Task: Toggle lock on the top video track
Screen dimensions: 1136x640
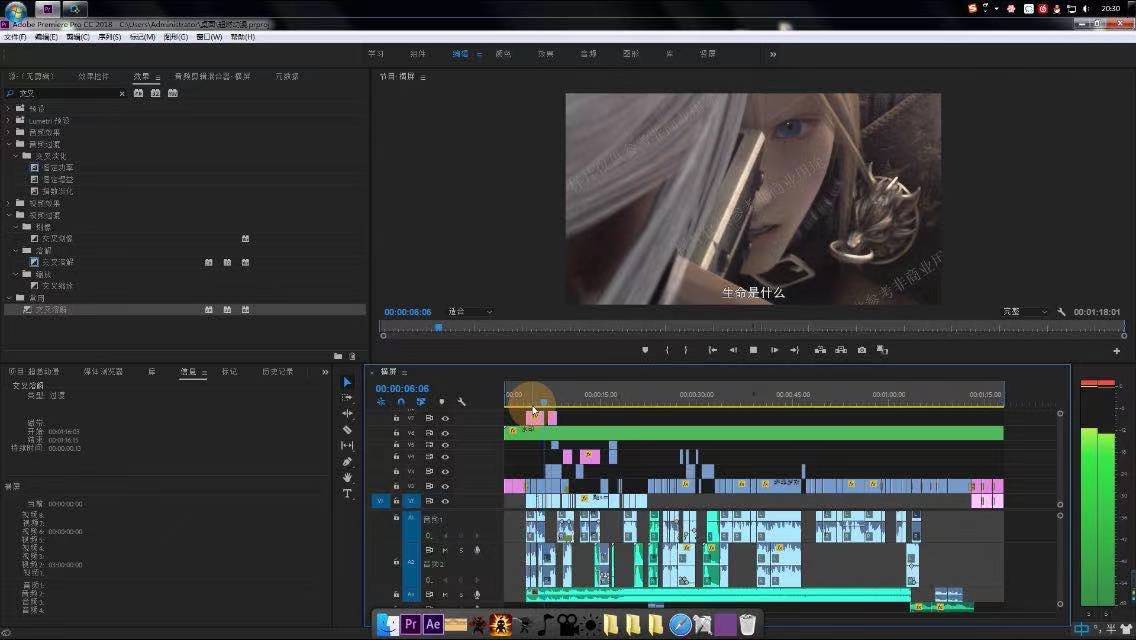Action: click(396, 418)
